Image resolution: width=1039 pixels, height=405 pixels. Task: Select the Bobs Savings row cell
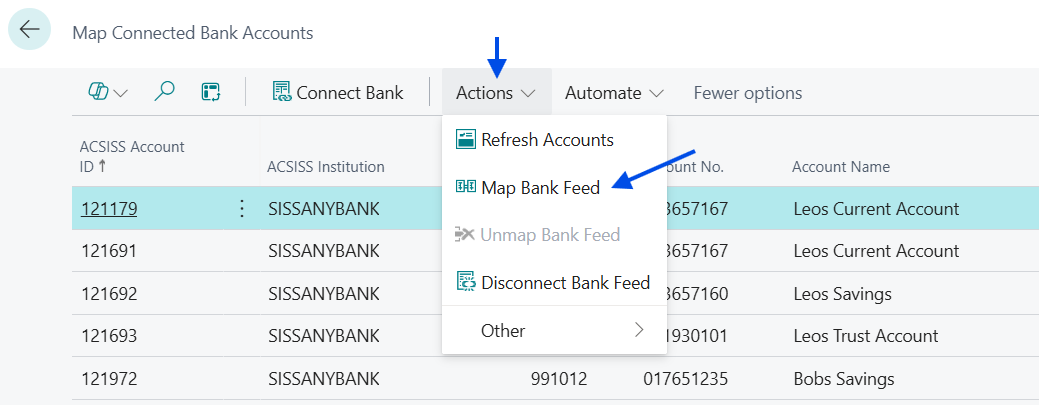(x=843, y=379)
